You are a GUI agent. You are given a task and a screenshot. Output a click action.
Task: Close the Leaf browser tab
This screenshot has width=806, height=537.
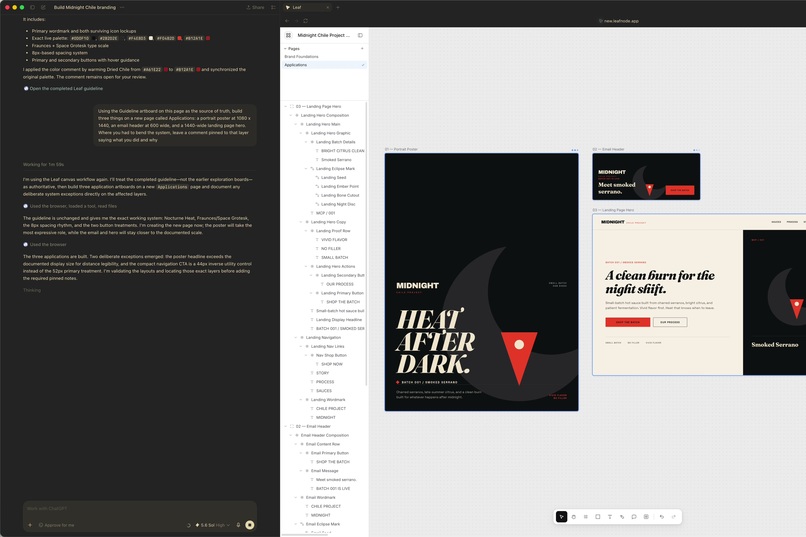[327, 7]
